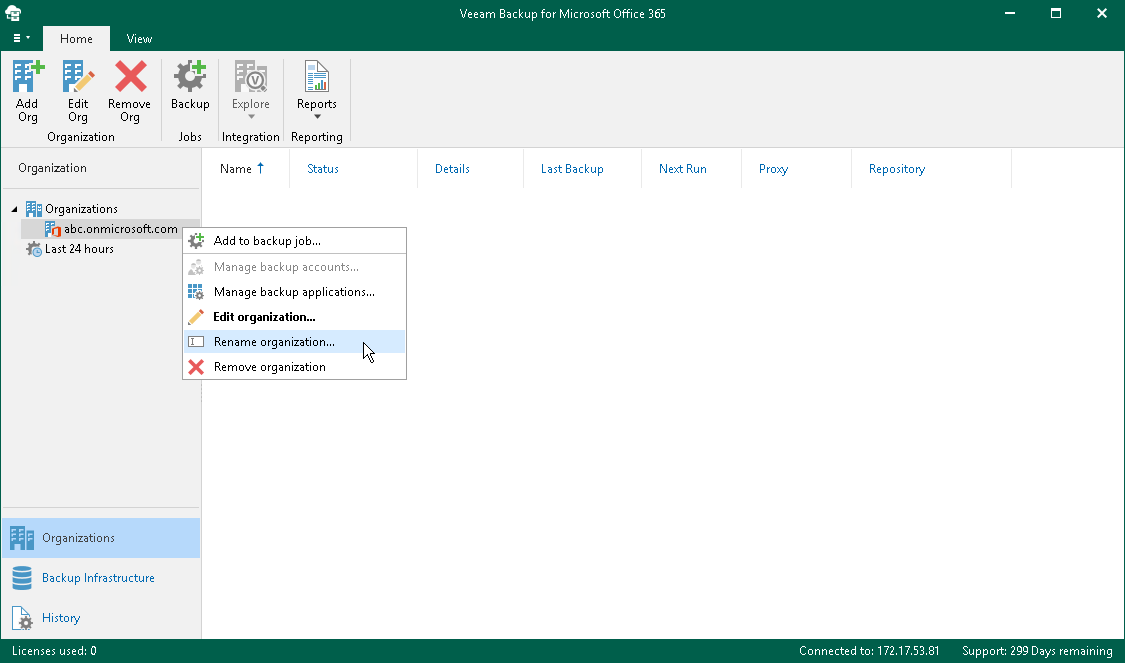Click Support 299 Days remaining status
The image size is (1125, 663).
[1037, 652]
